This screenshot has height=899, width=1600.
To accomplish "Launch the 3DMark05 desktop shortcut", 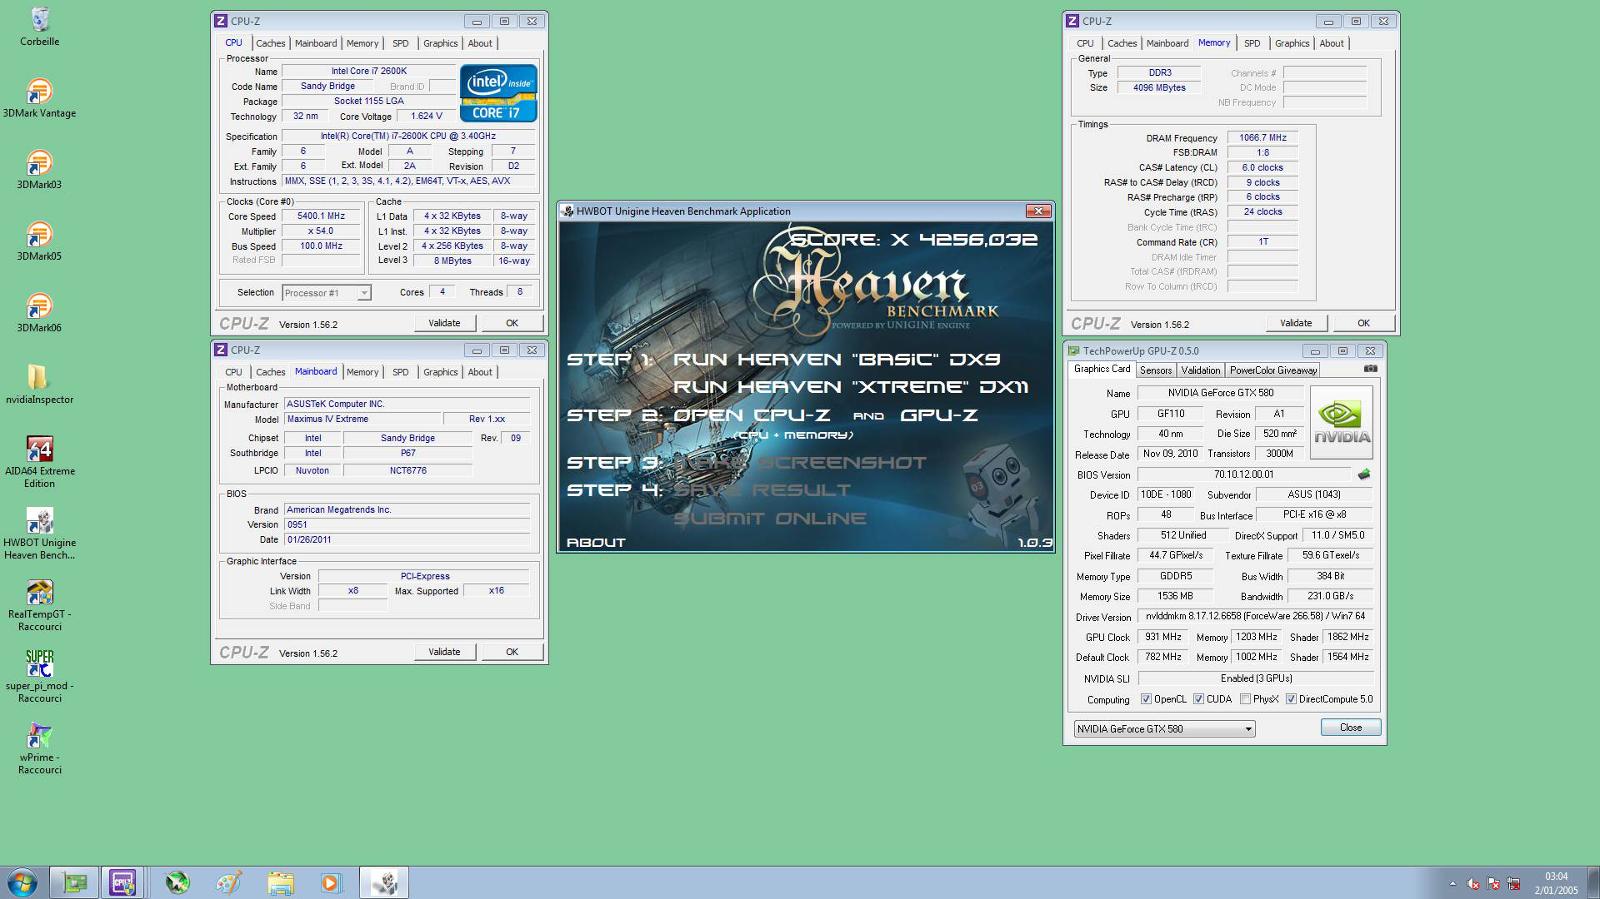I will coord(39,241).
